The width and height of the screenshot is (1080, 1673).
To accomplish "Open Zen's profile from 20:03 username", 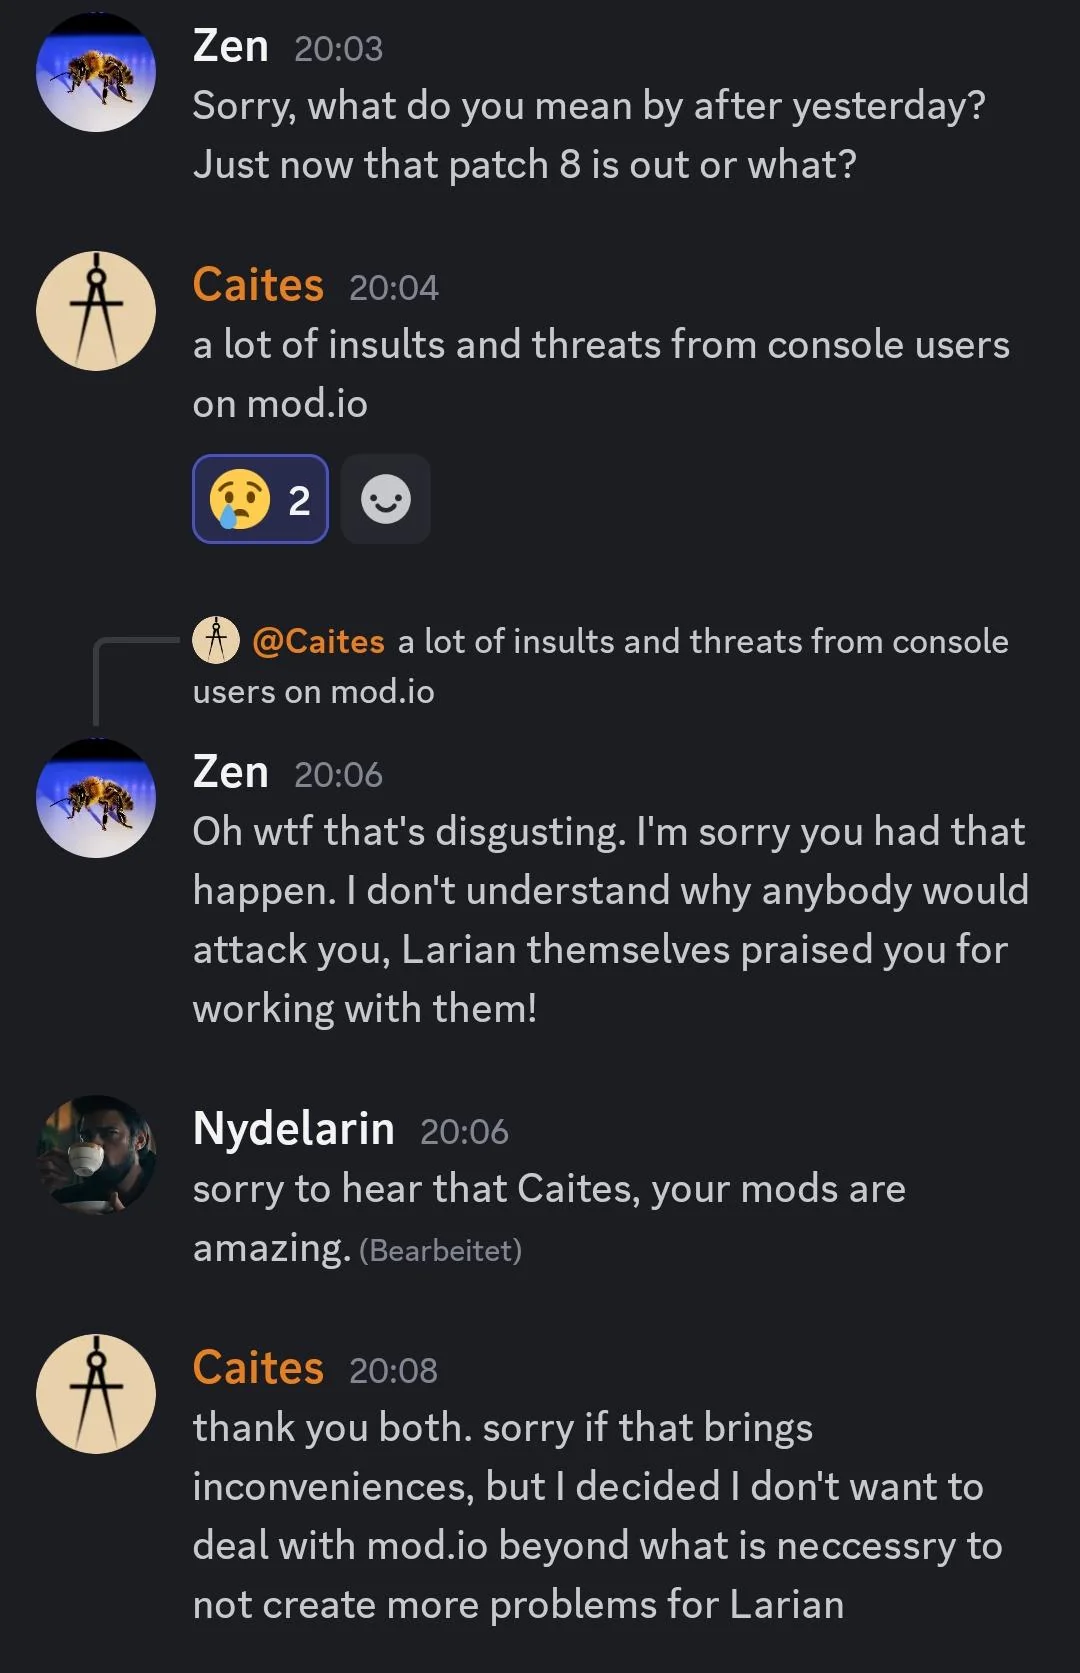I will pos(230,47).
